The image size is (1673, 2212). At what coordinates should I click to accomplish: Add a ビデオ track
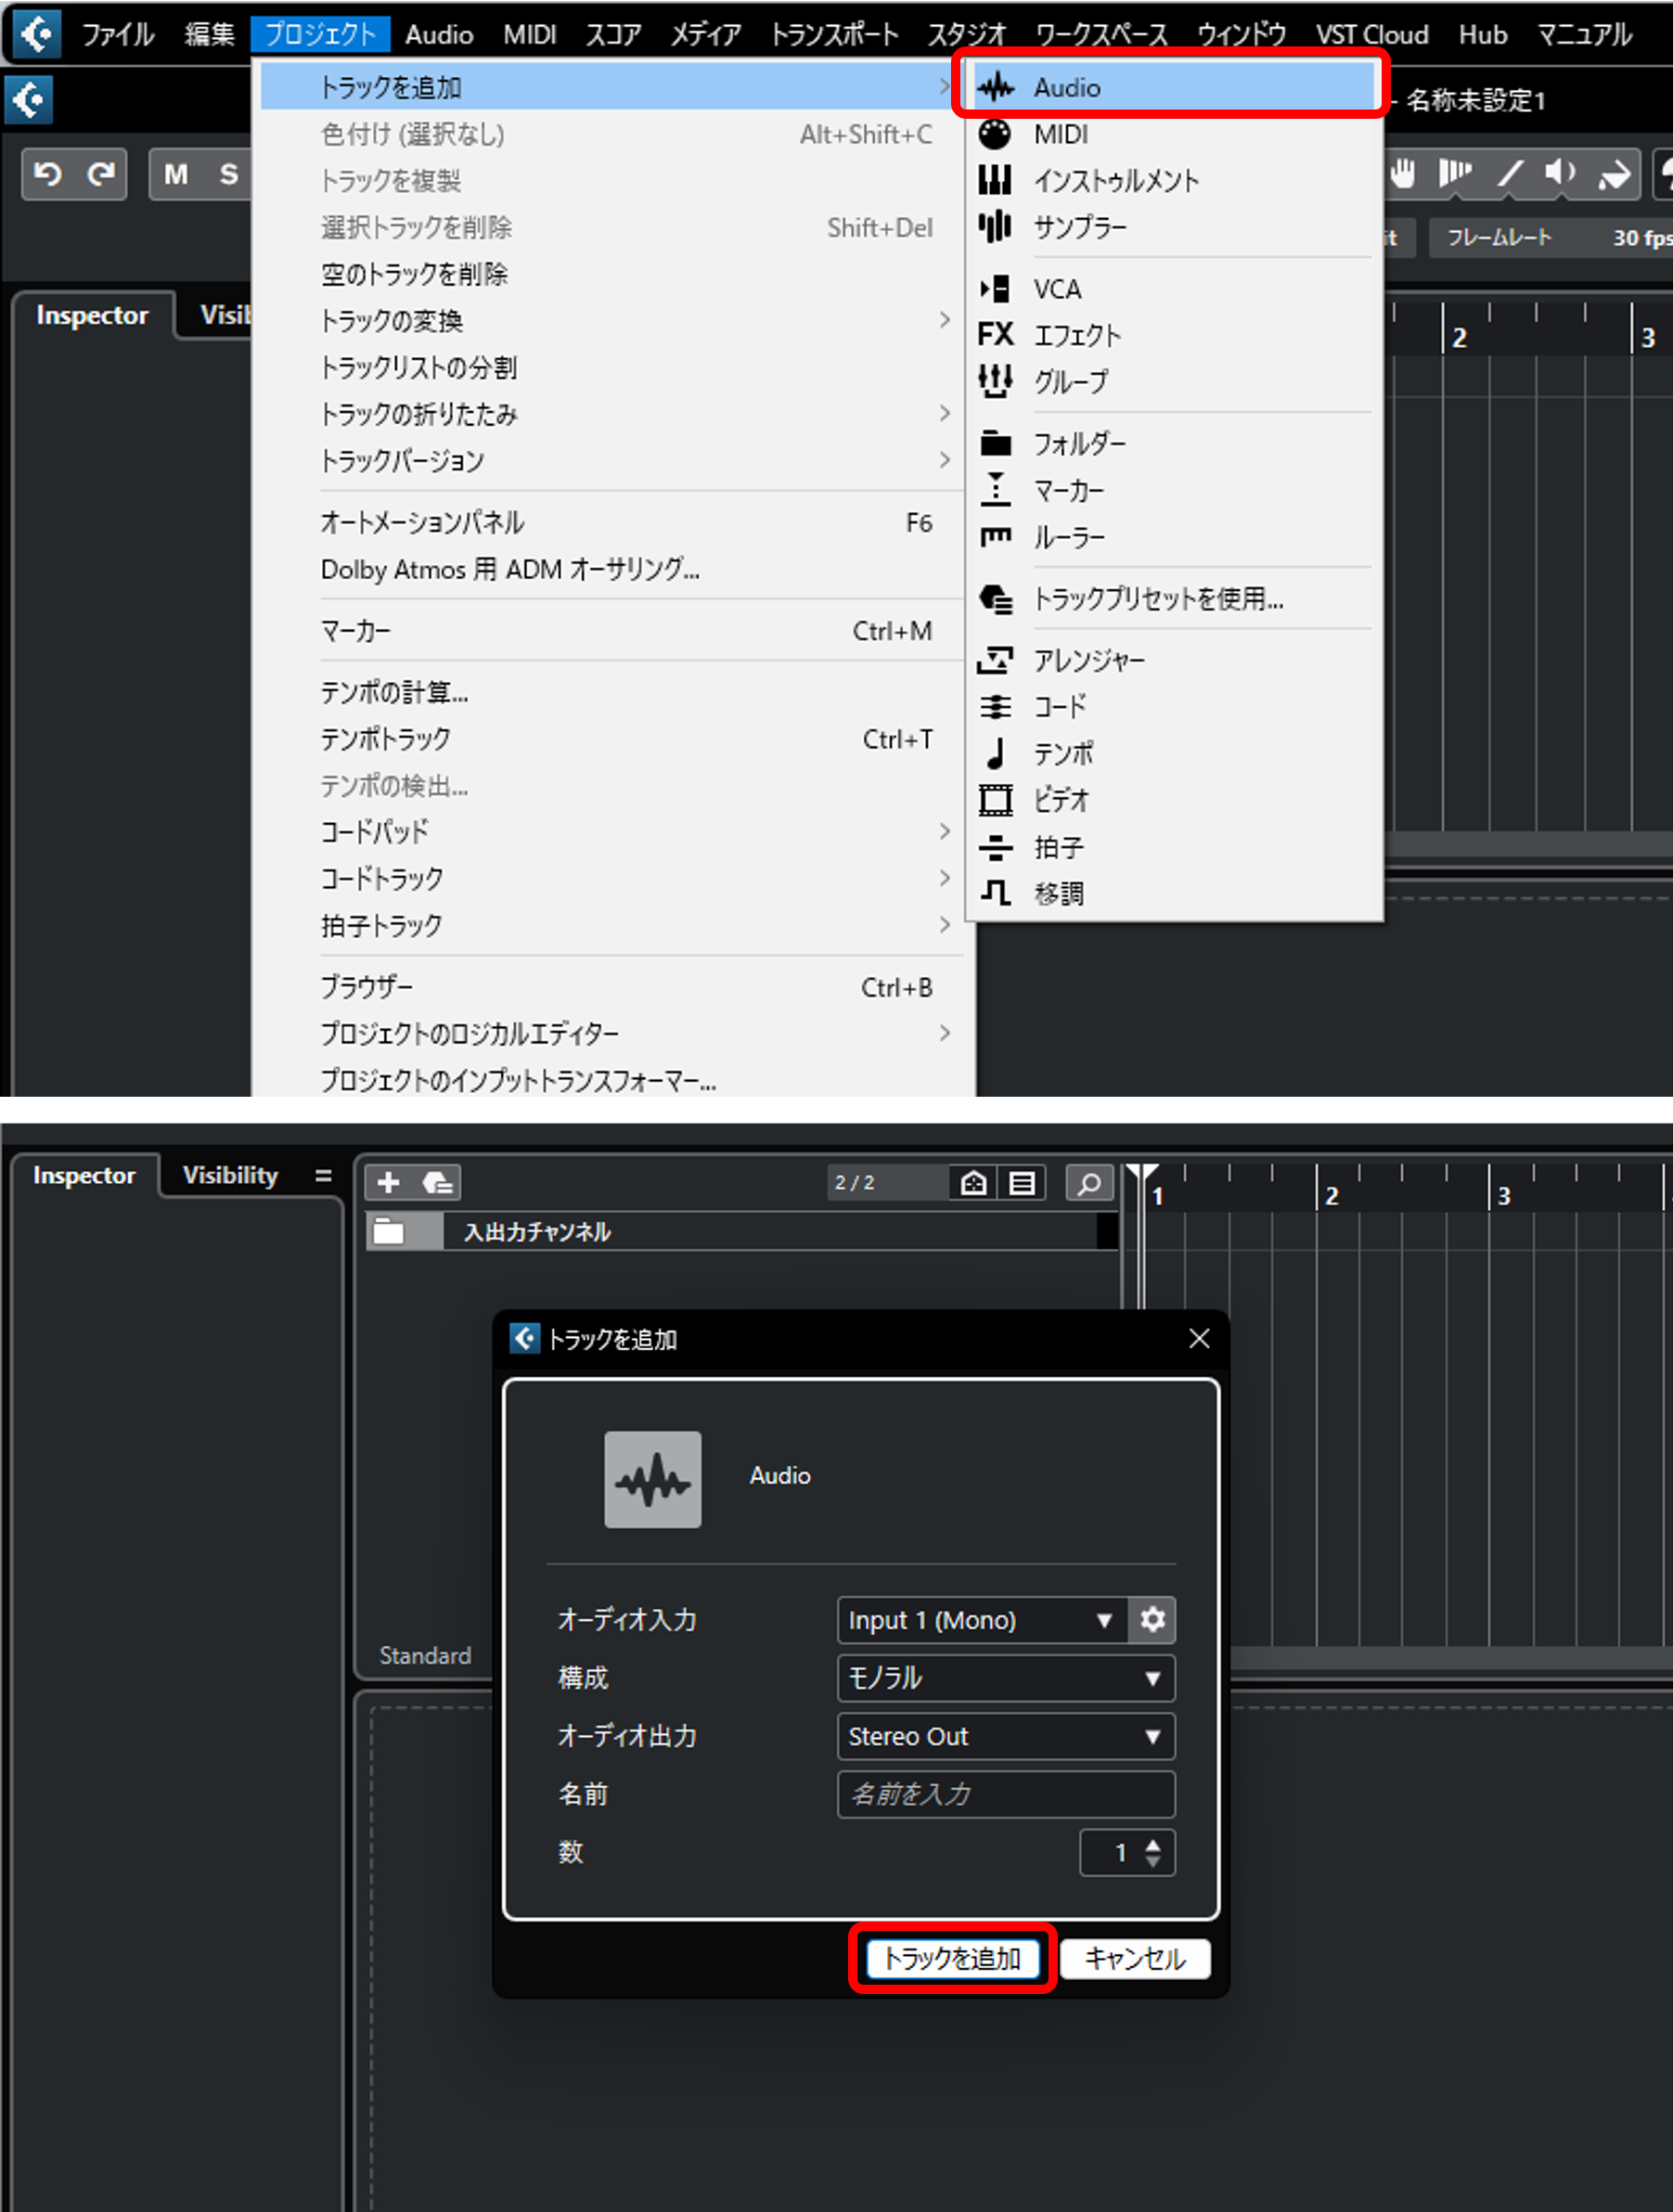1172,800
